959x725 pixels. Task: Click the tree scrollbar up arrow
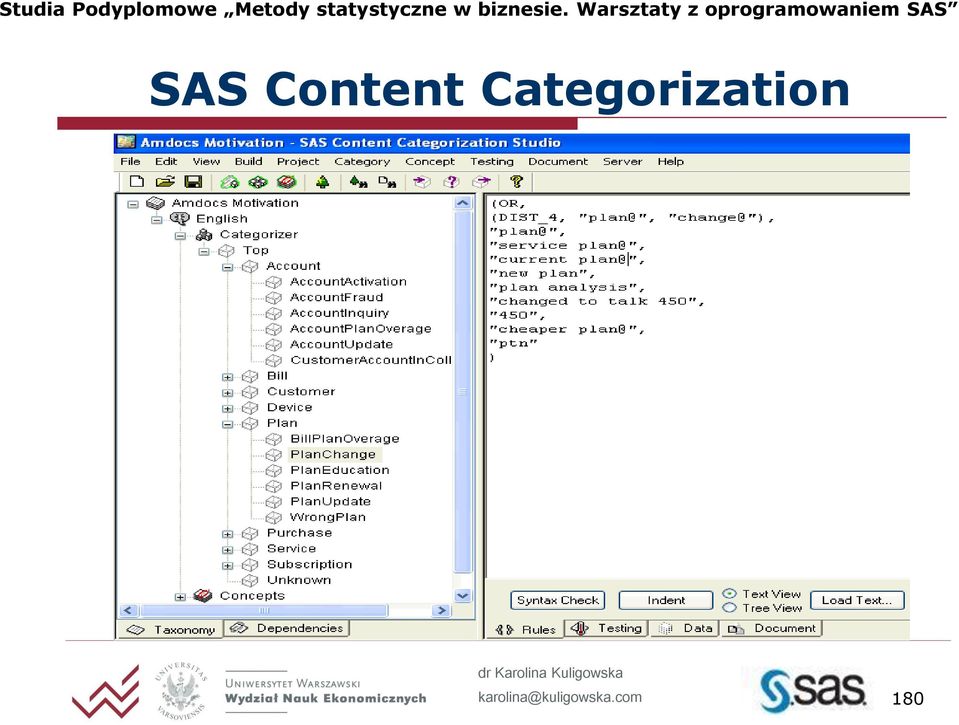click(463, 203)
